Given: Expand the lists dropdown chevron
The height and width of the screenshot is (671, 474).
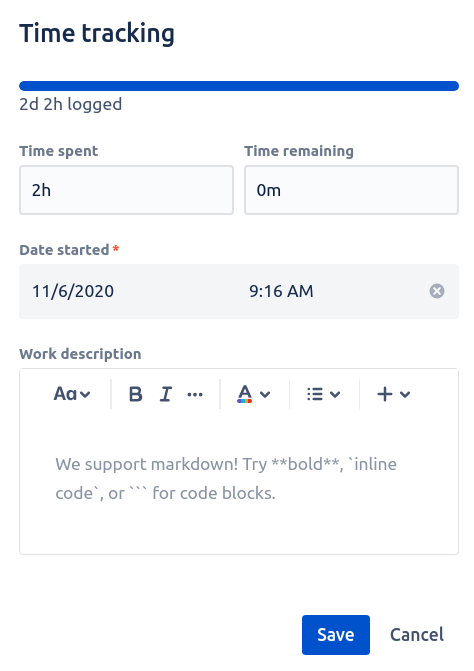Looking at the screenshot, I should coord(335,395).
